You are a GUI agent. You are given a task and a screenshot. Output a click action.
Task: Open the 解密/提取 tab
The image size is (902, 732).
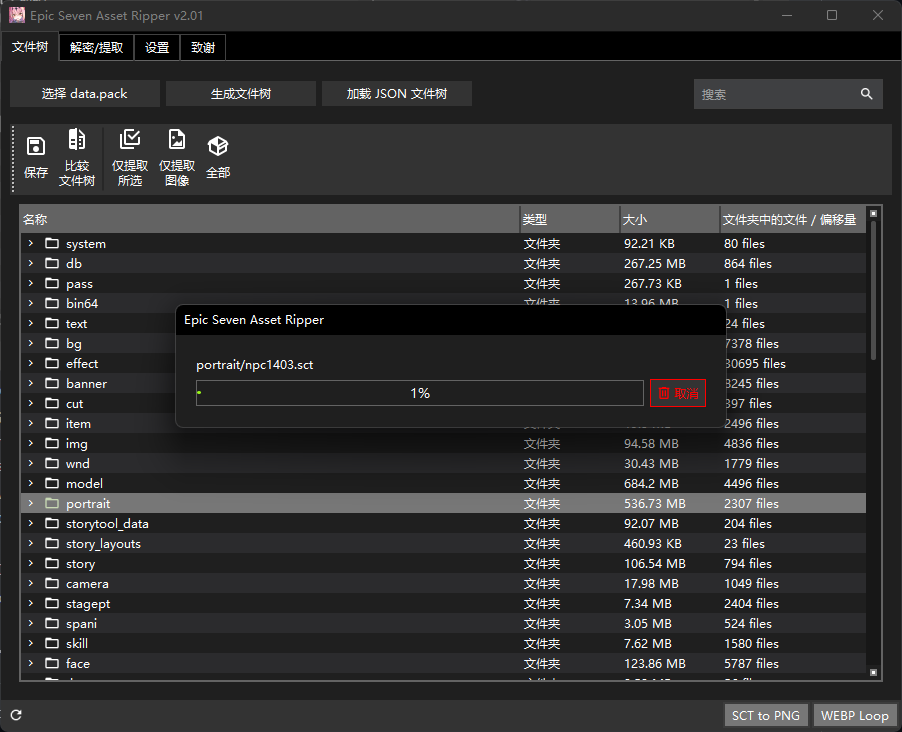pos(97,48)
